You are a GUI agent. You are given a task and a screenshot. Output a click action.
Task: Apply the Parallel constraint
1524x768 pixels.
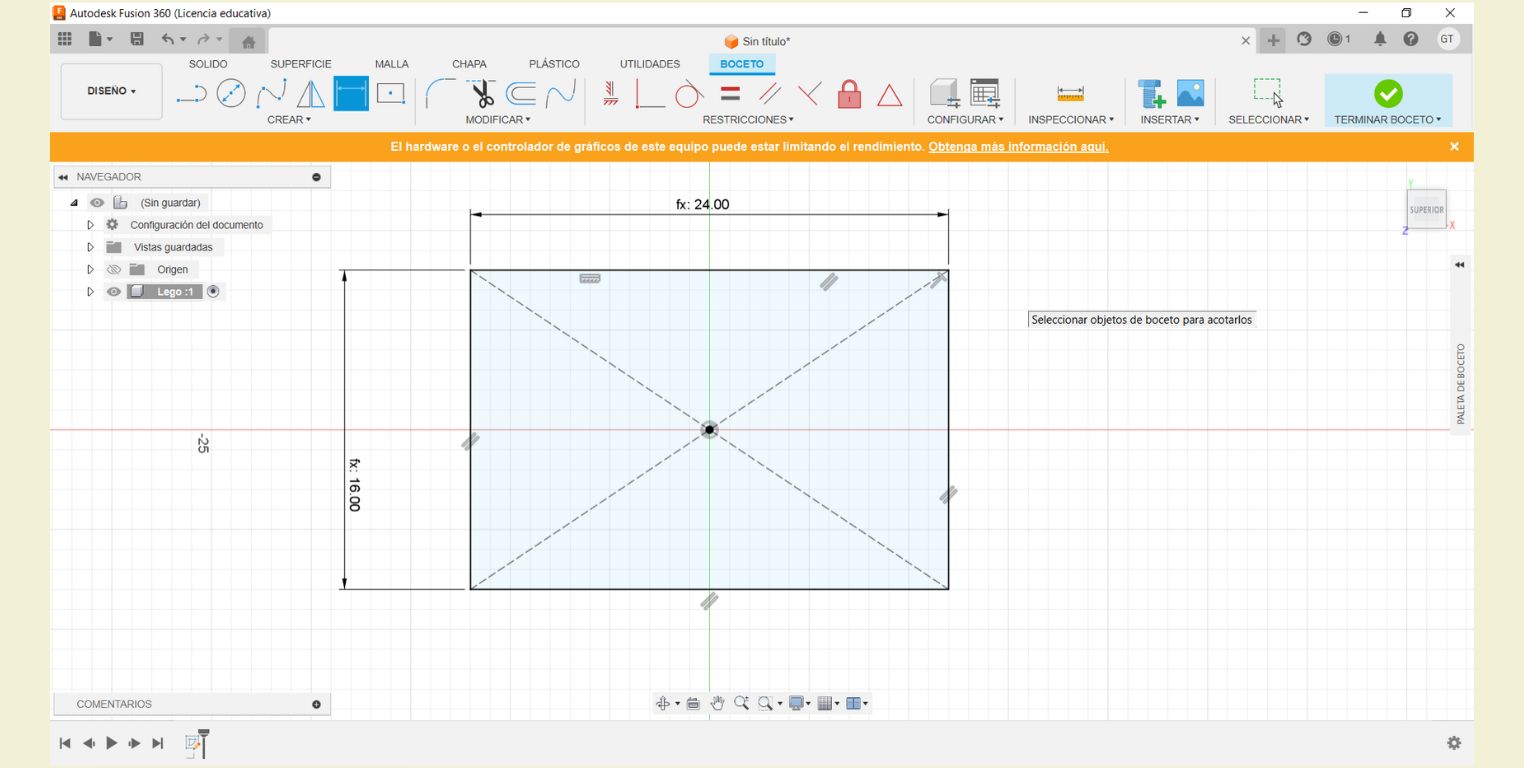[769, 94]
